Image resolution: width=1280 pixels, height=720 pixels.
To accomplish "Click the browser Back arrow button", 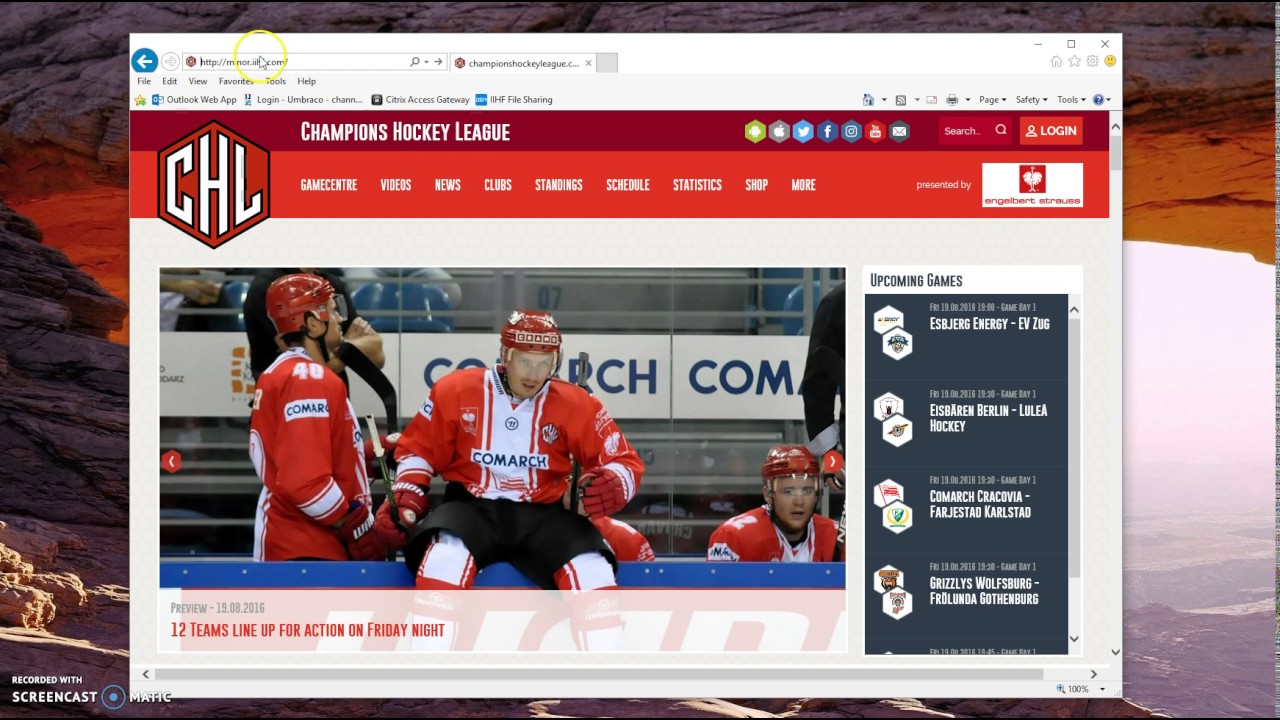I will click(x=144, y=61).
